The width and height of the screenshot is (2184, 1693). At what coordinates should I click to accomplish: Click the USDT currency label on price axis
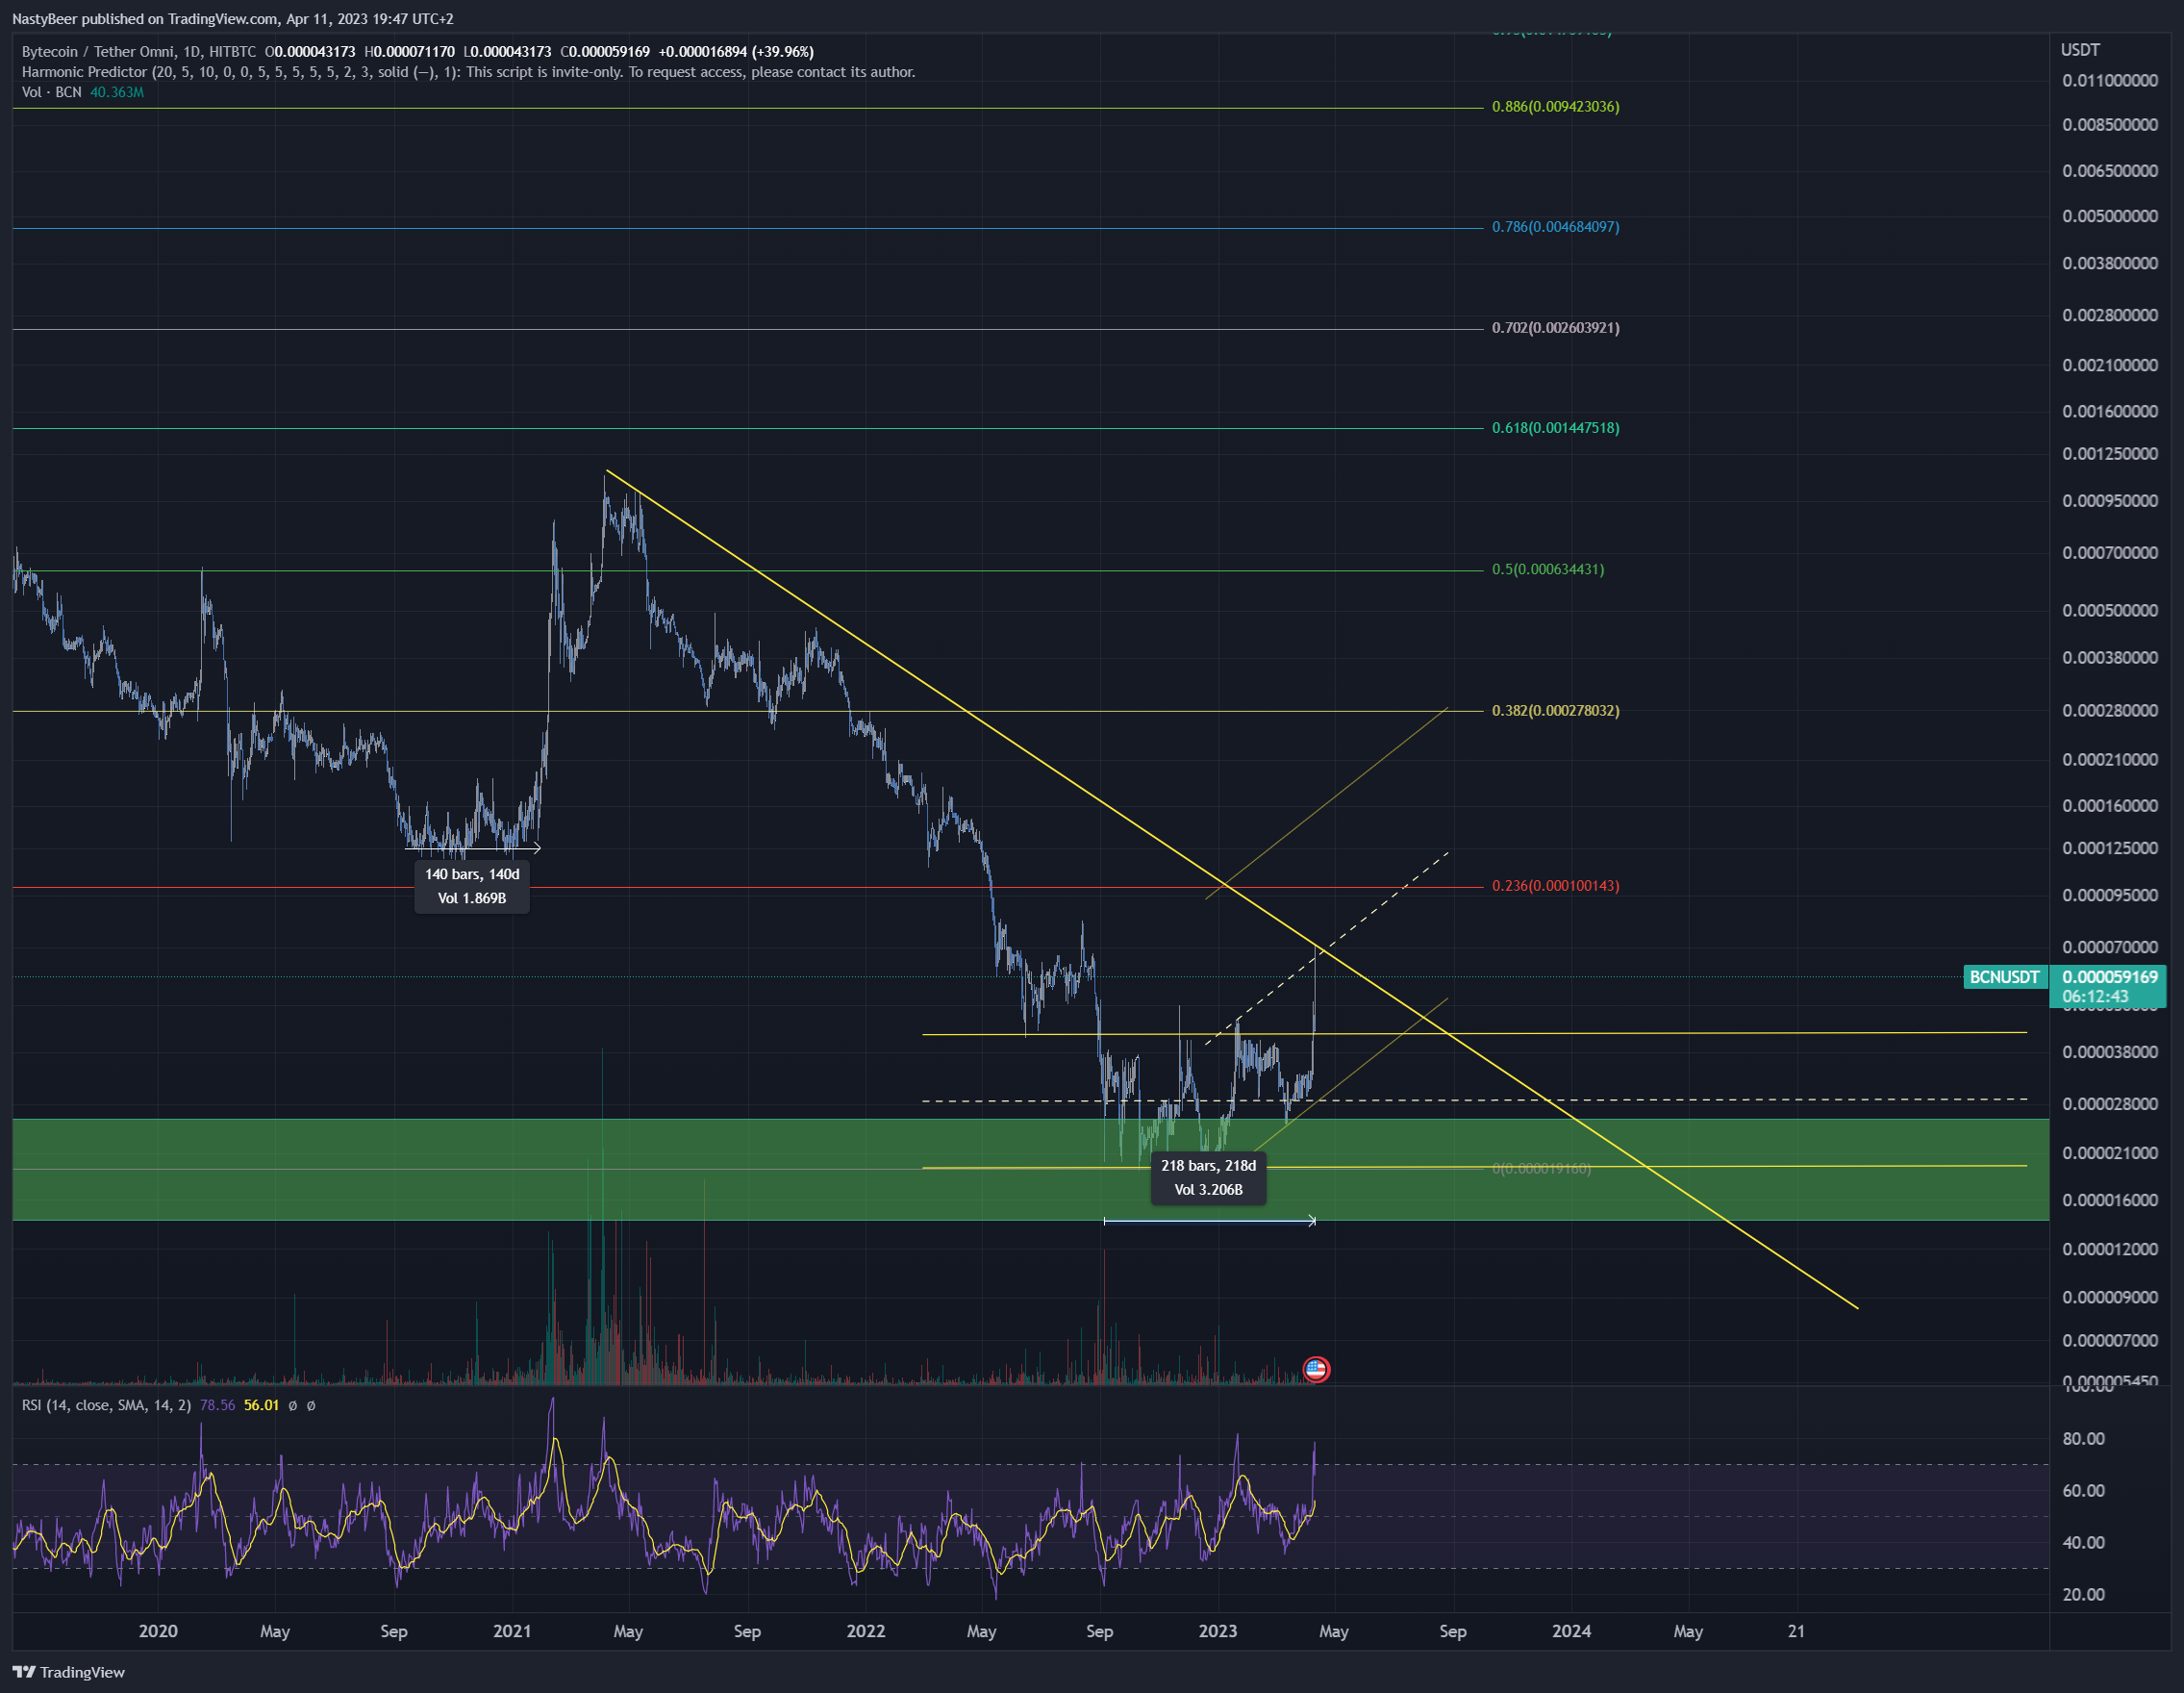(2080, 50)
